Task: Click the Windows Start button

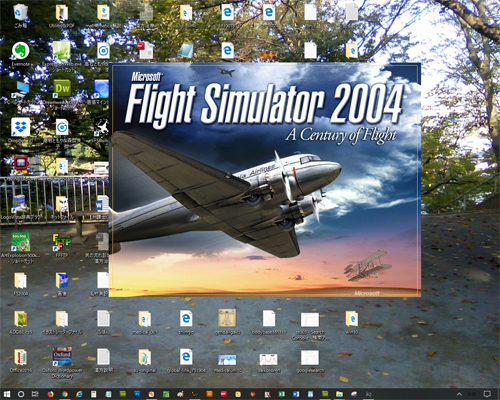Action: tap(7, 394)
